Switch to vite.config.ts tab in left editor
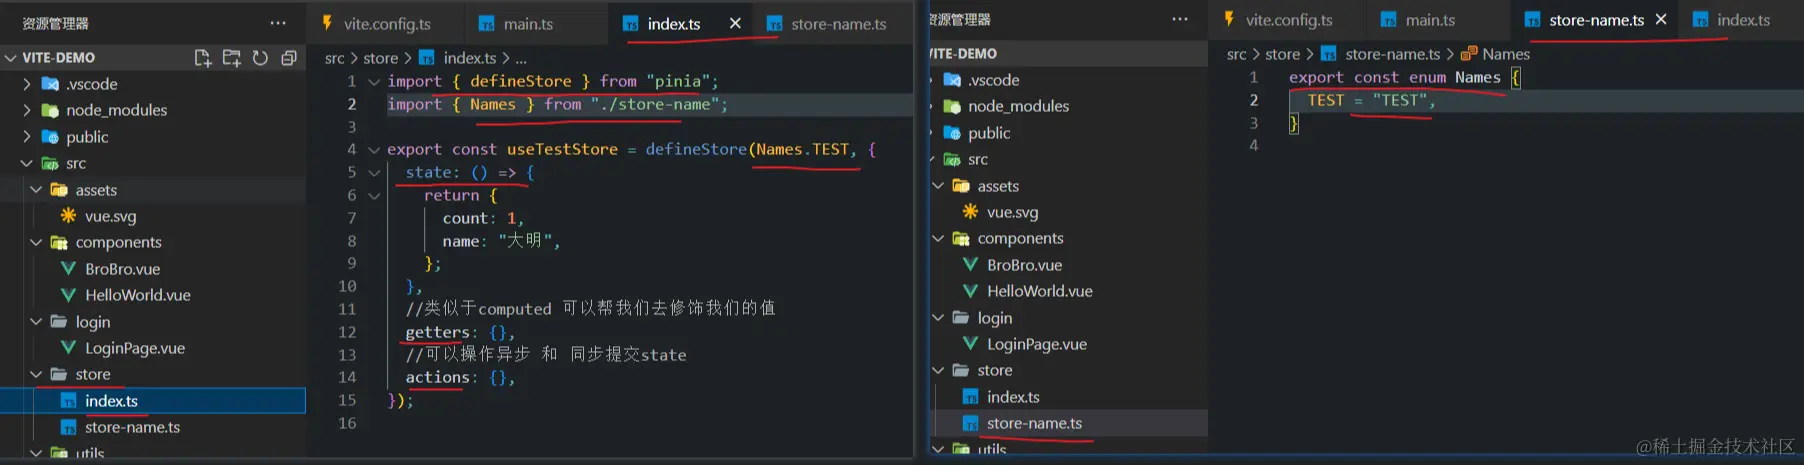 [x=376, y=24]
